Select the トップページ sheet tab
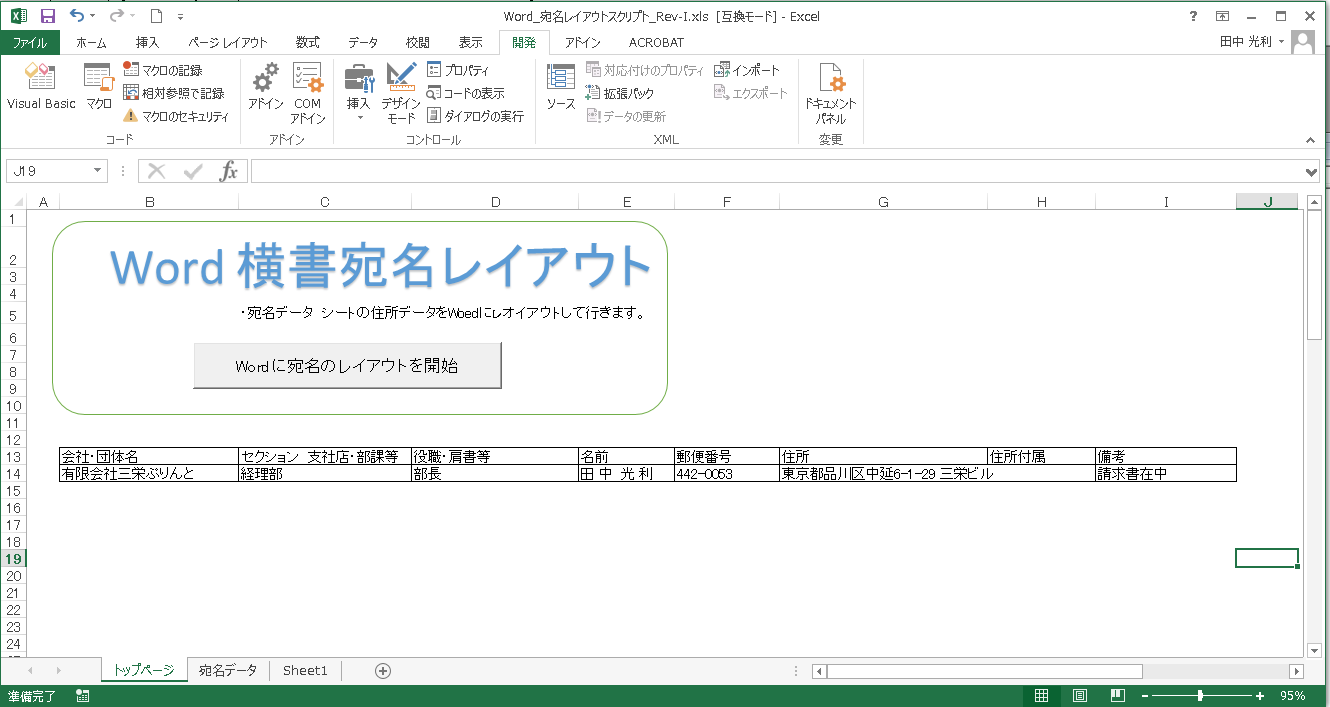The height and width of the screenshot is (707, 1330). click(144, 670)
